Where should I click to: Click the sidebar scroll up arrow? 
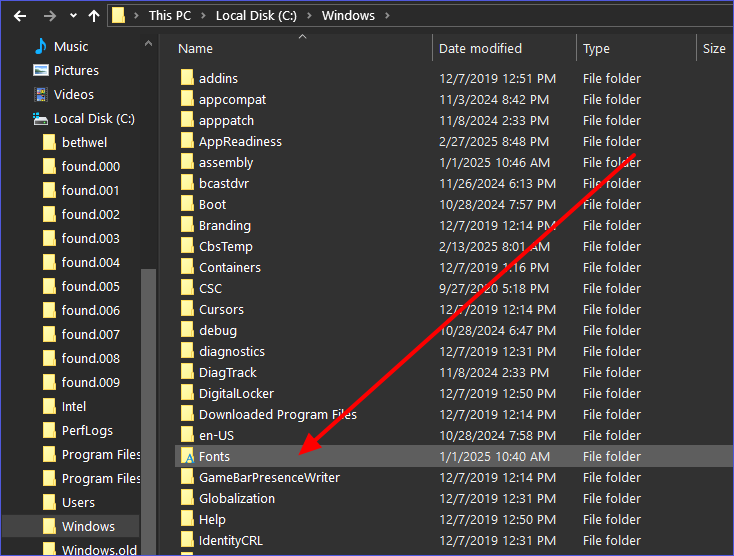pos(148,44)
